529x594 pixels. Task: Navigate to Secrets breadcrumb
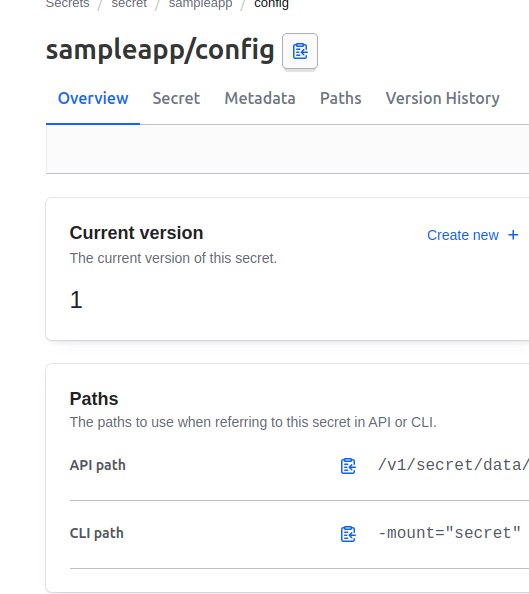(67, 4)
